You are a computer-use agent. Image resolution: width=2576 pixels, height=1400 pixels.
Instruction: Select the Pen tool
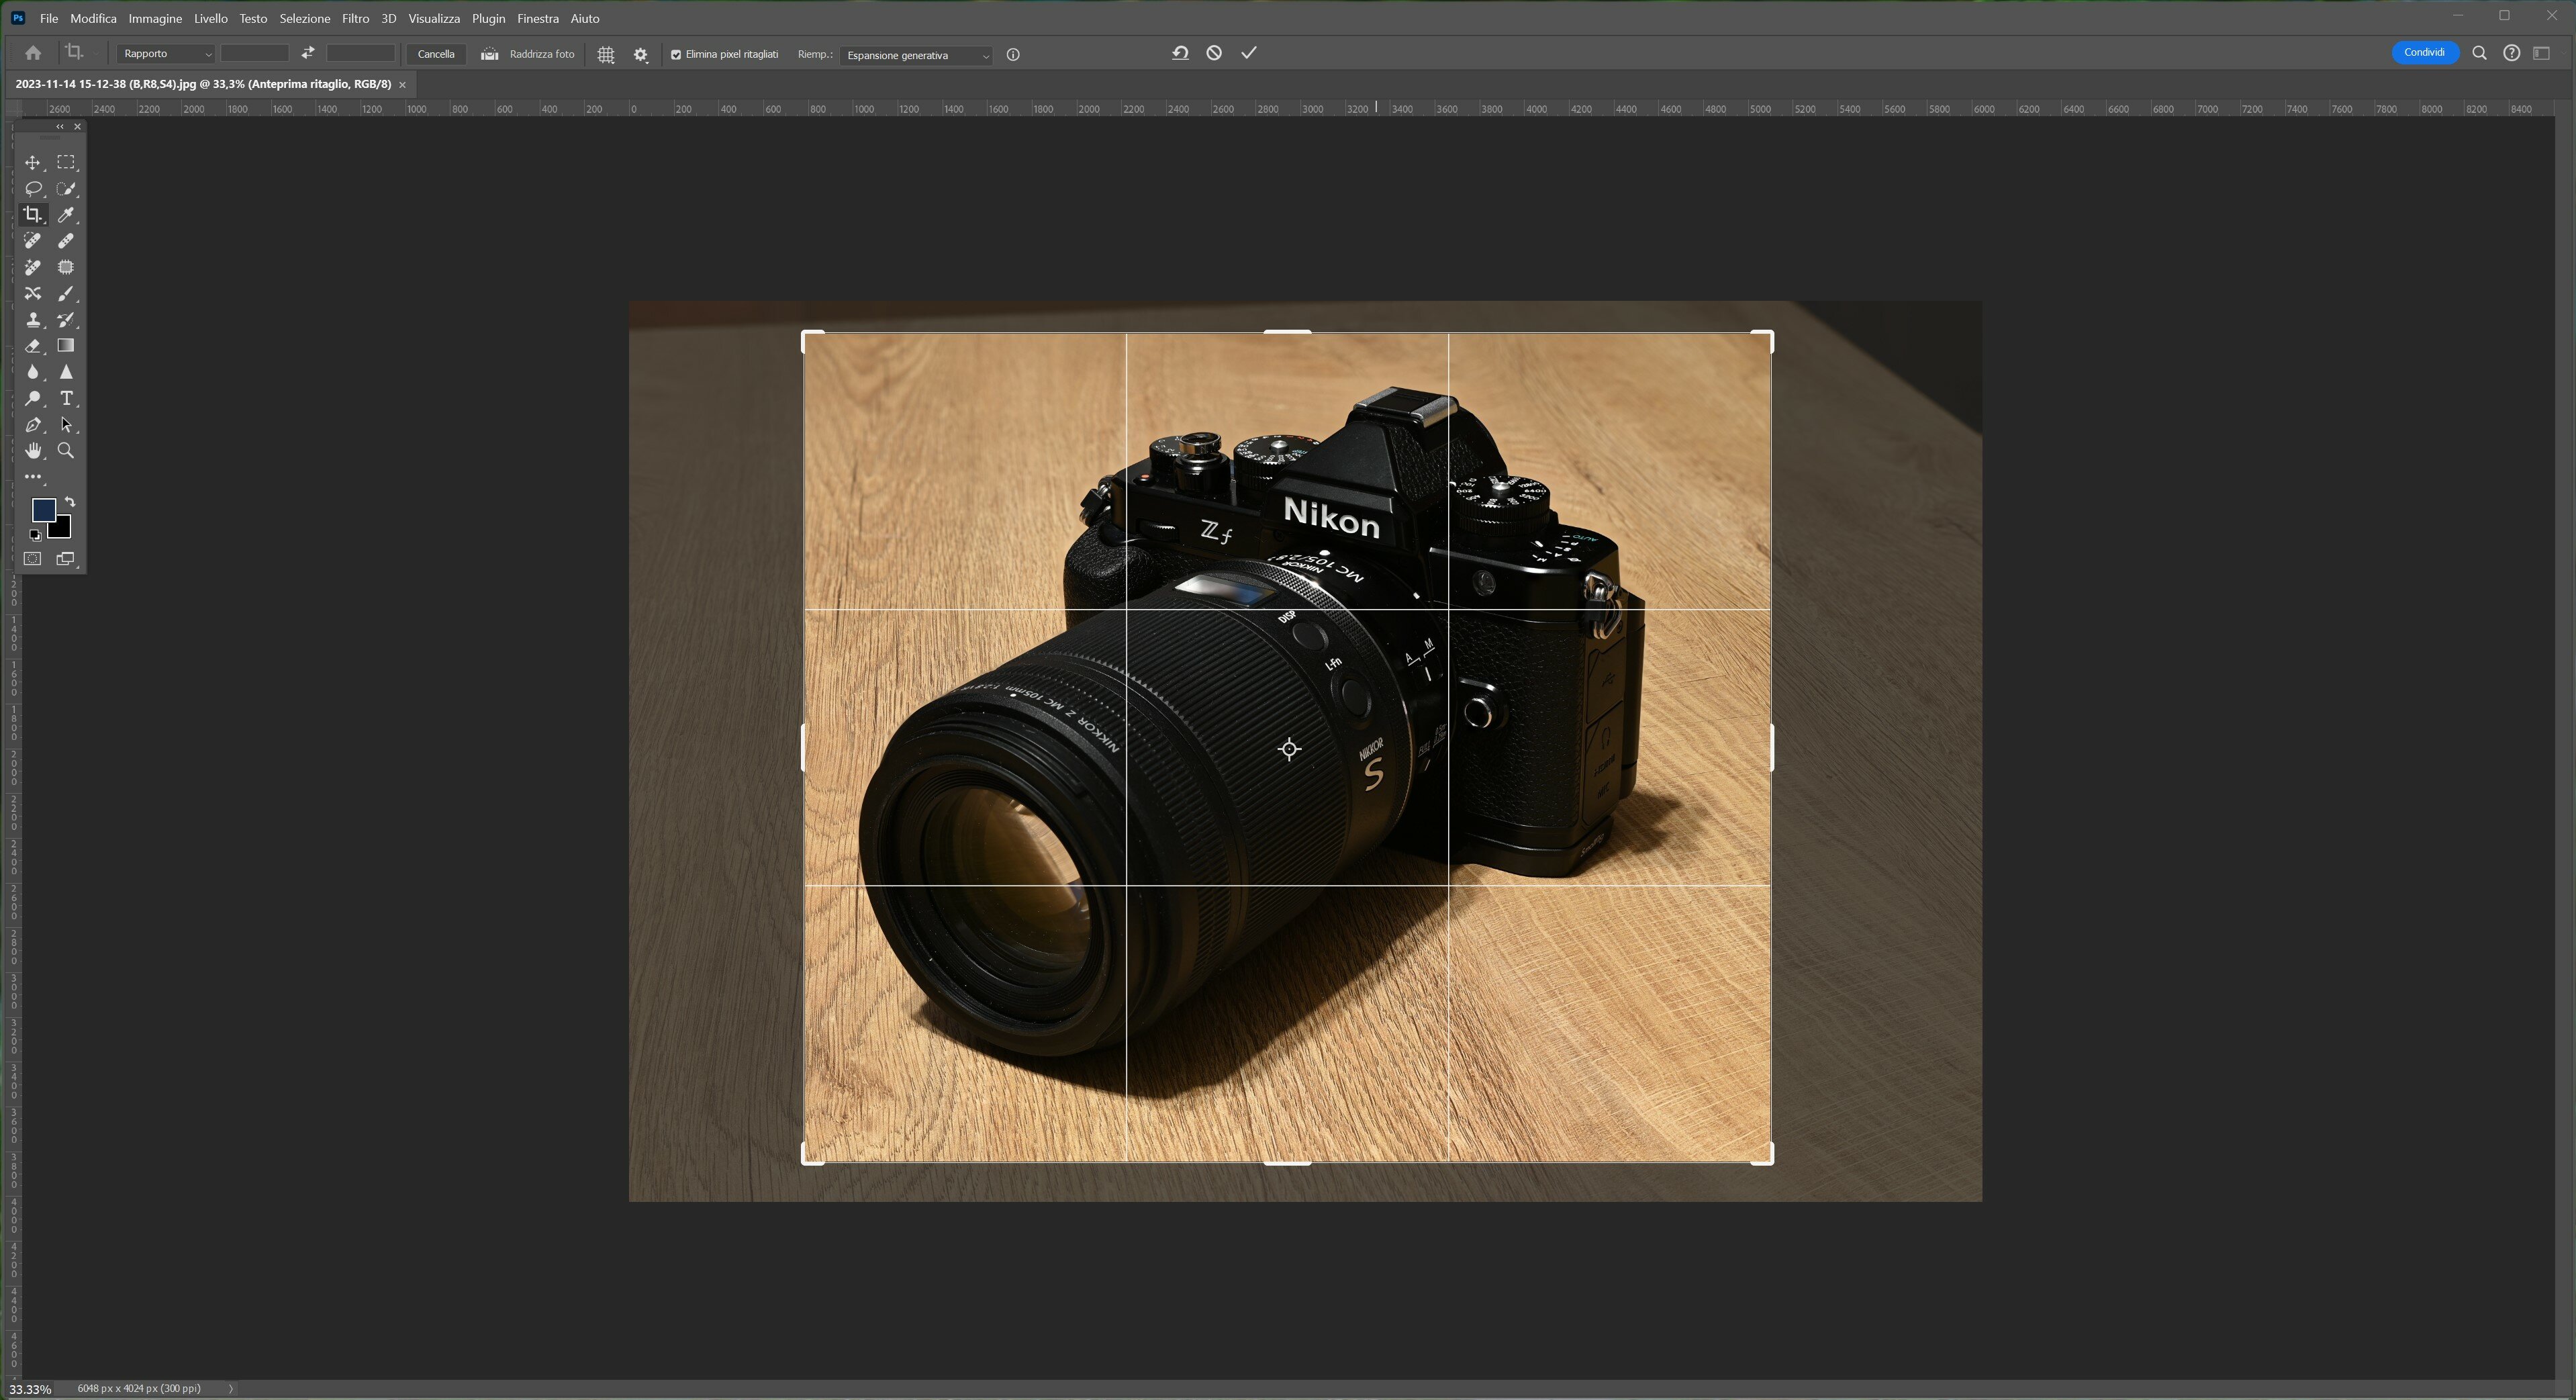(33, 425)
